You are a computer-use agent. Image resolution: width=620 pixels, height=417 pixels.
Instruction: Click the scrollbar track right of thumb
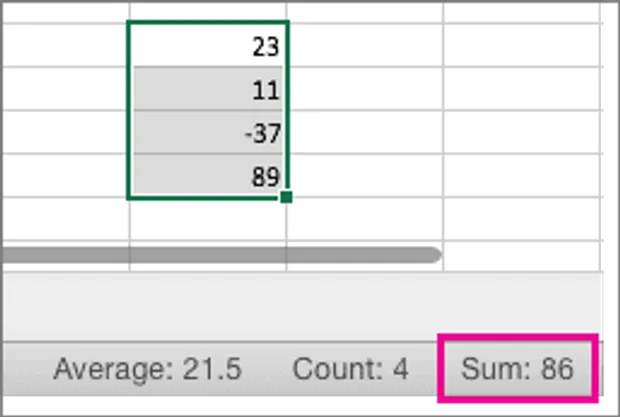pos(522,256)
